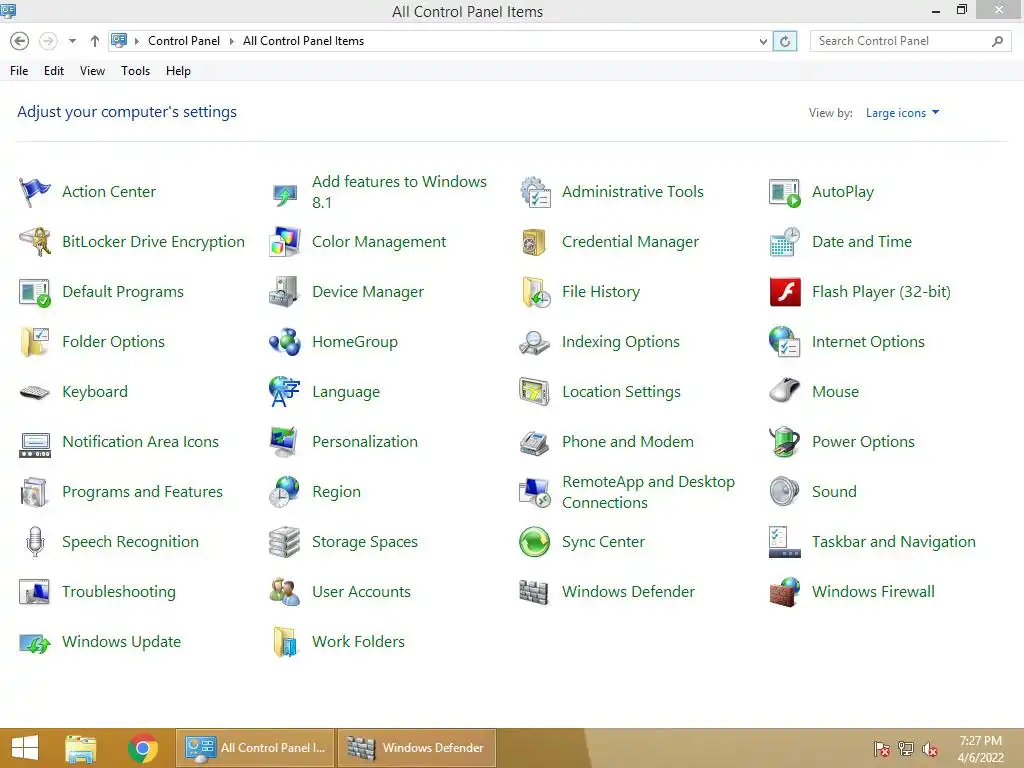Click the Folder Options icon
Screen dimensions: 1024x768
pyautogui.click(x=35, y=342)
